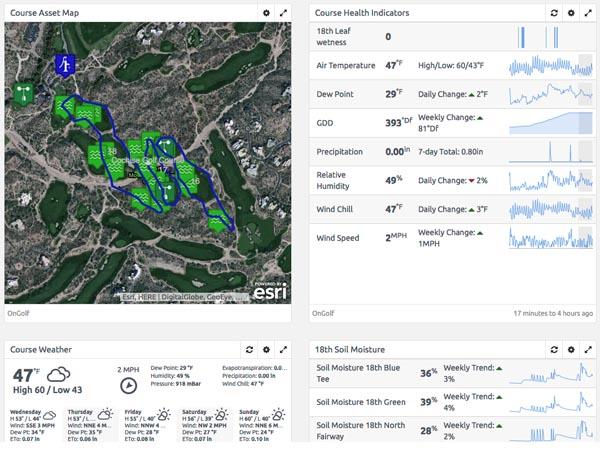This screenshot has width=600, height=454.
Task: Refresh the Course Health Indicators panel
Action: pyautogui.click(x=554, y=13)
